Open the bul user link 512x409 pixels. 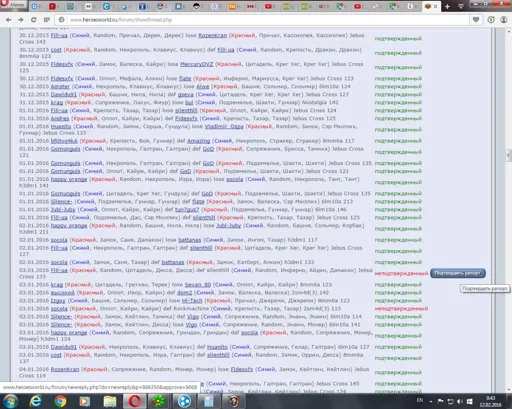(x=189, y=102)
